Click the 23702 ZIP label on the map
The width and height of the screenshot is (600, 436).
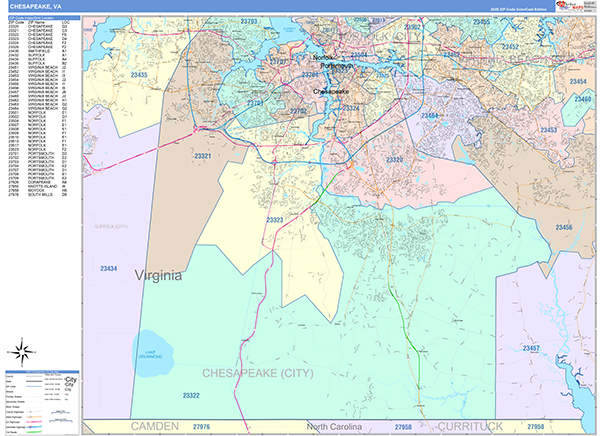tap(298, 111)
